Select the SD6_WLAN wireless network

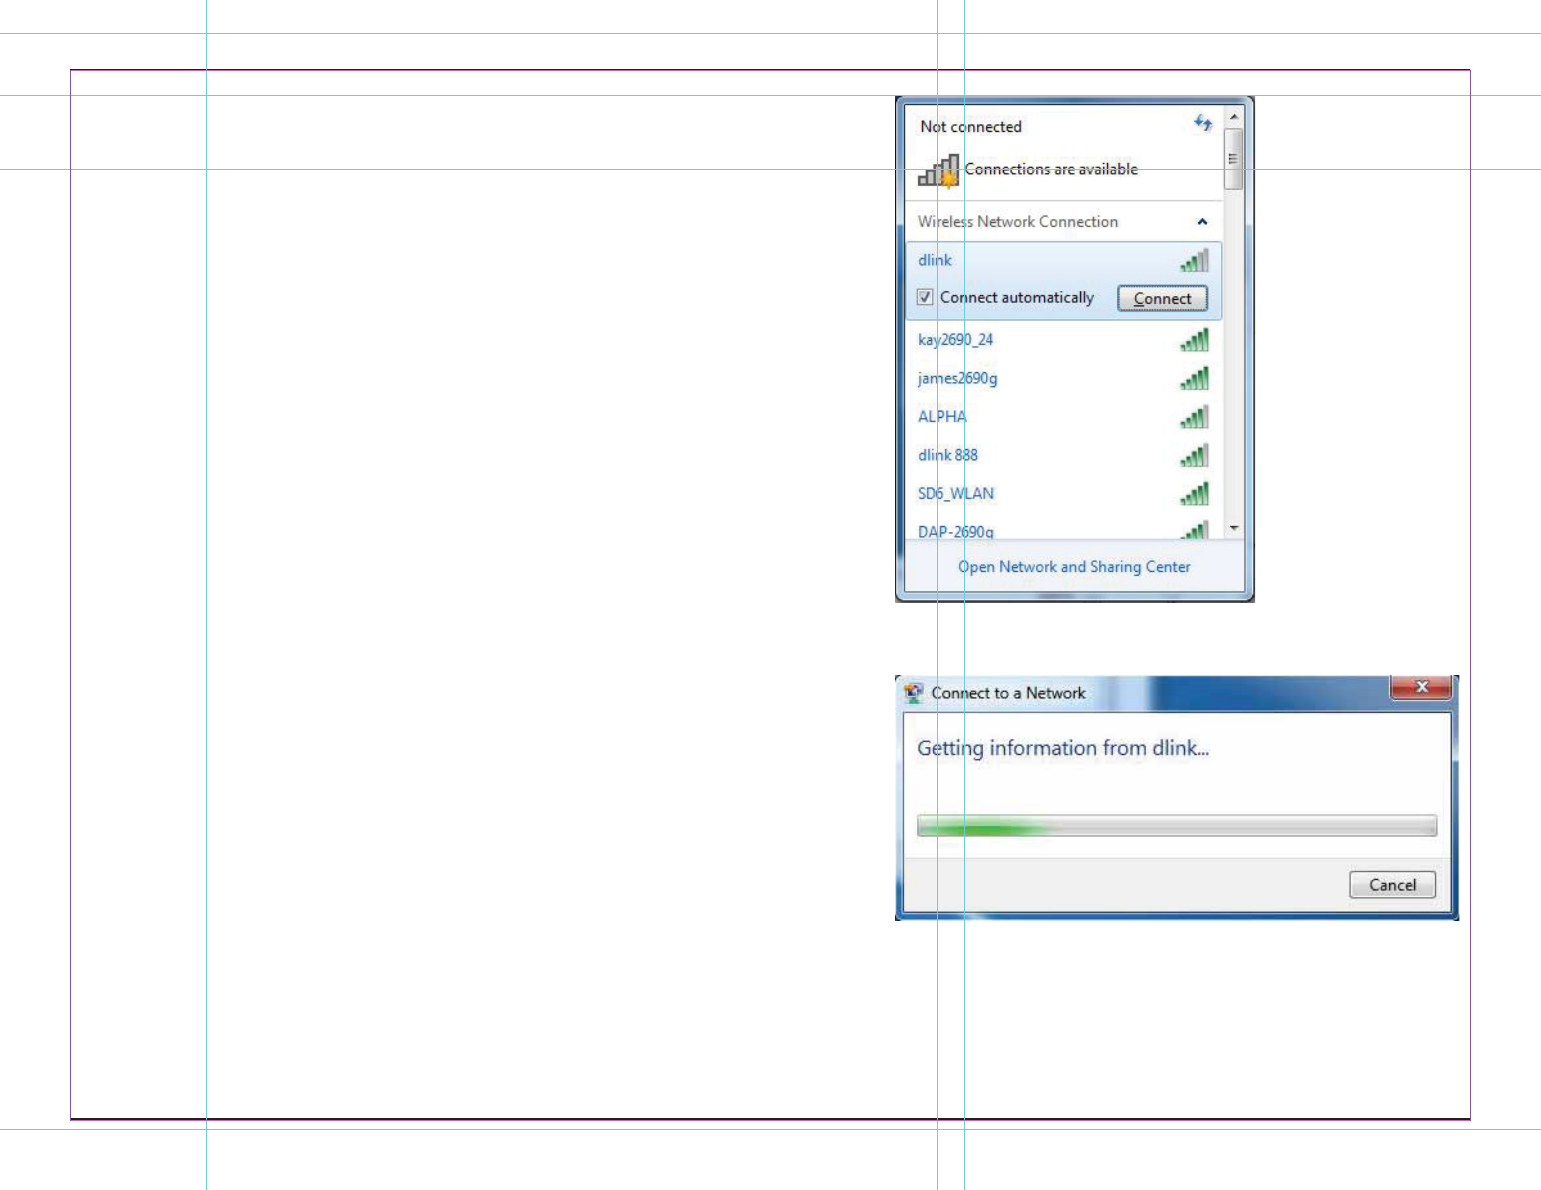[1063, 494]
